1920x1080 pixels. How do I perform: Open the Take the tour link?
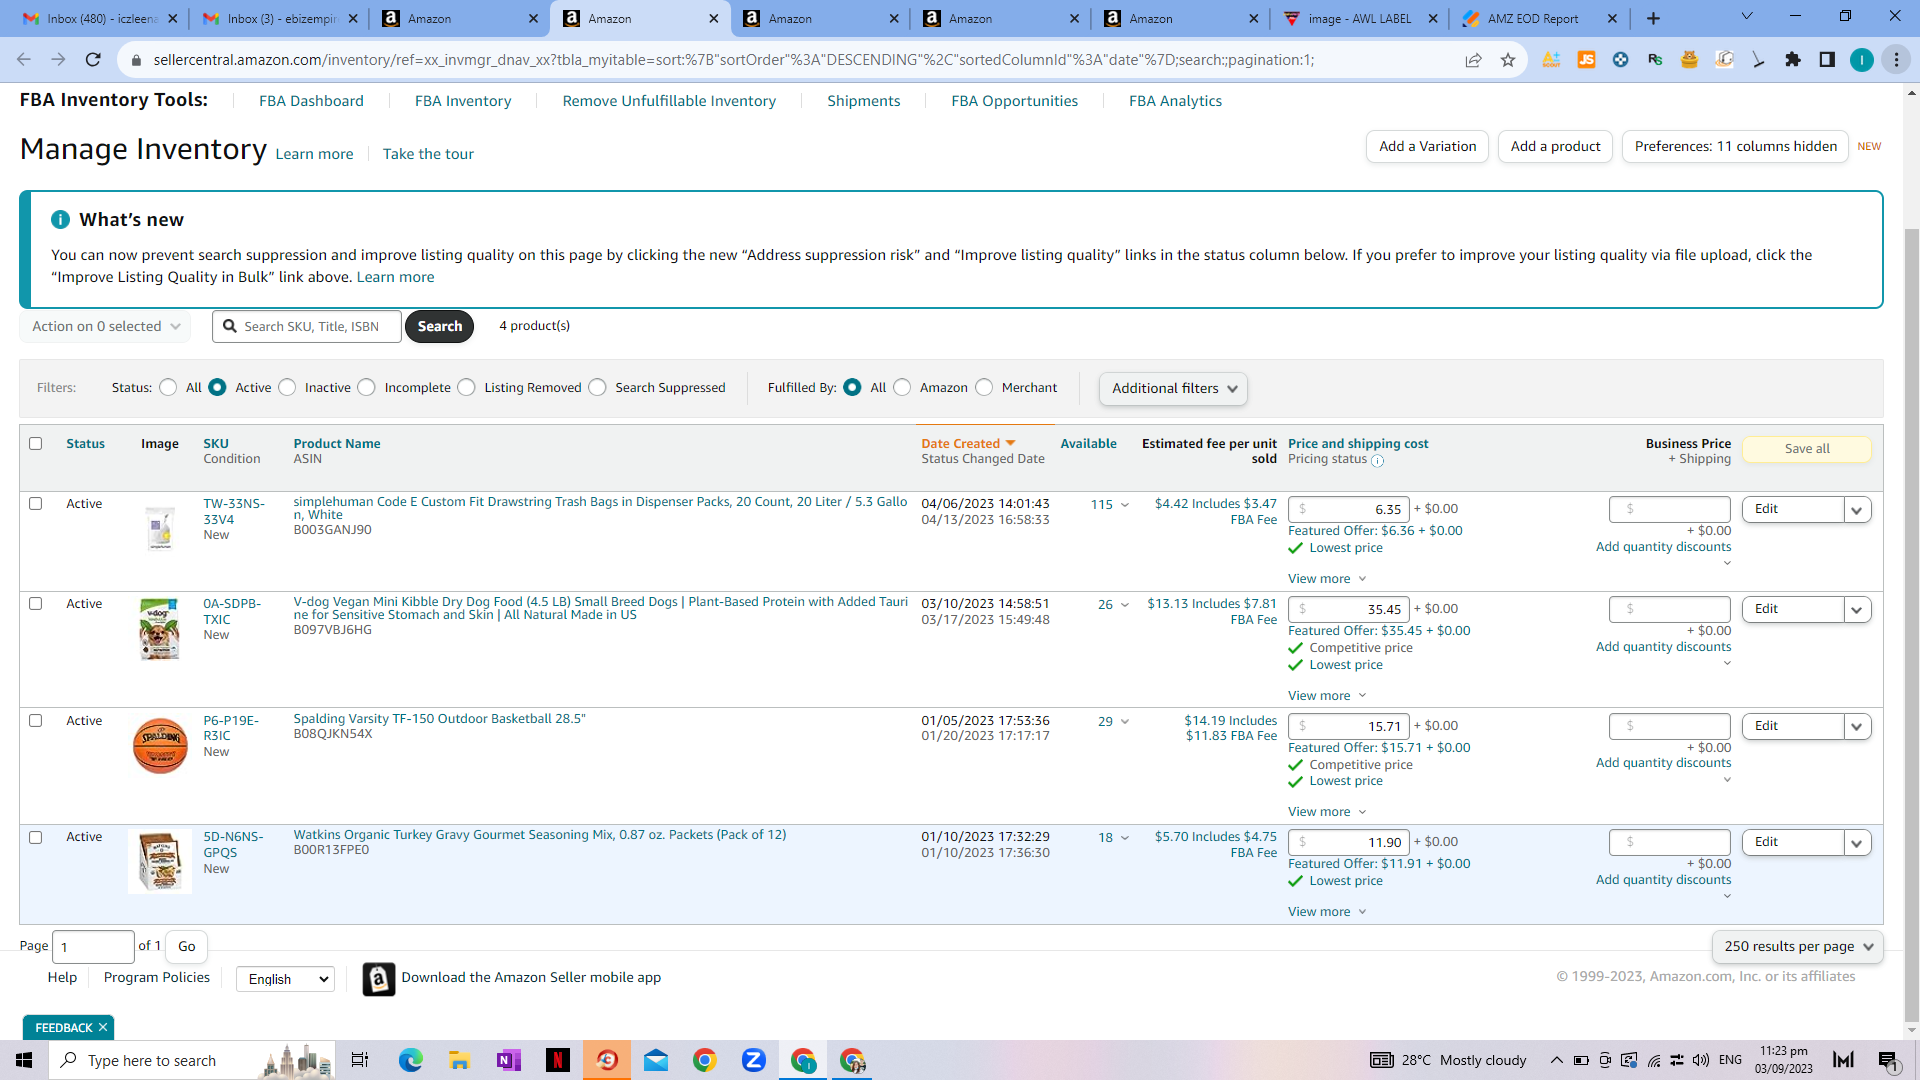[x=428, y=154]
